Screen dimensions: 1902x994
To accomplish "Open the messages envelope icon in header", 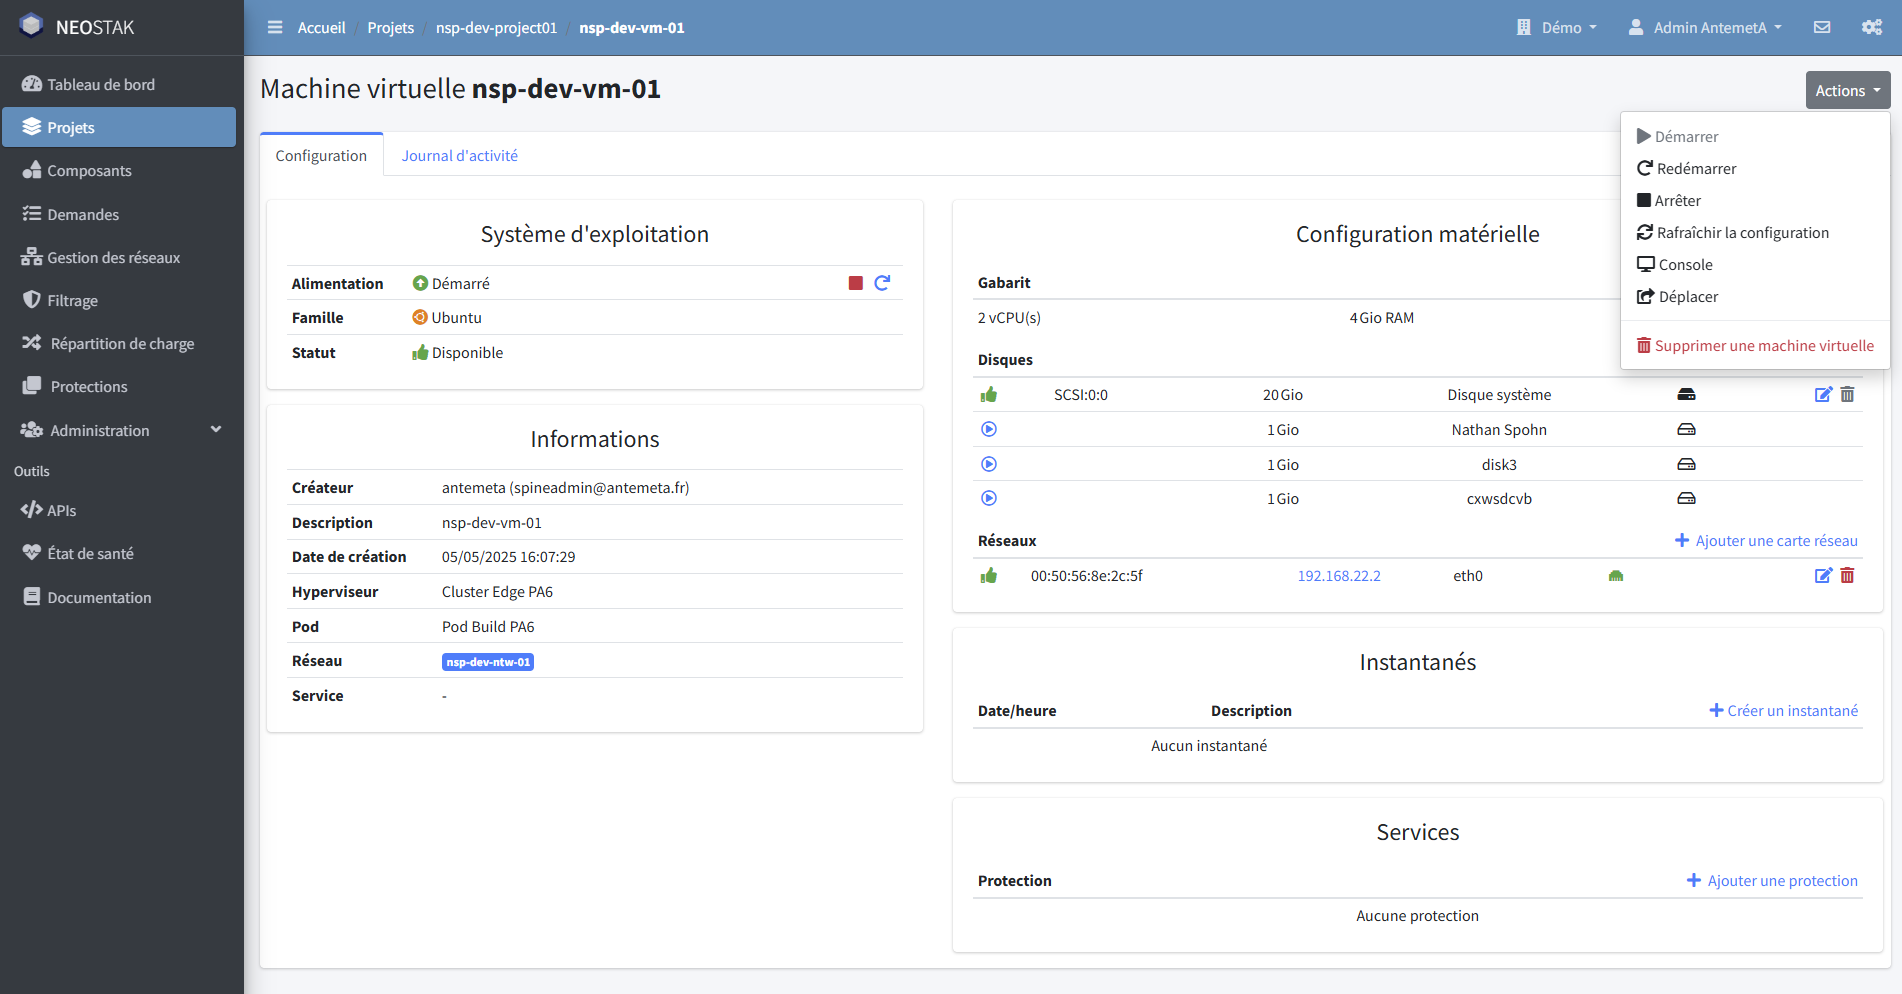I will pos(1822,27).
